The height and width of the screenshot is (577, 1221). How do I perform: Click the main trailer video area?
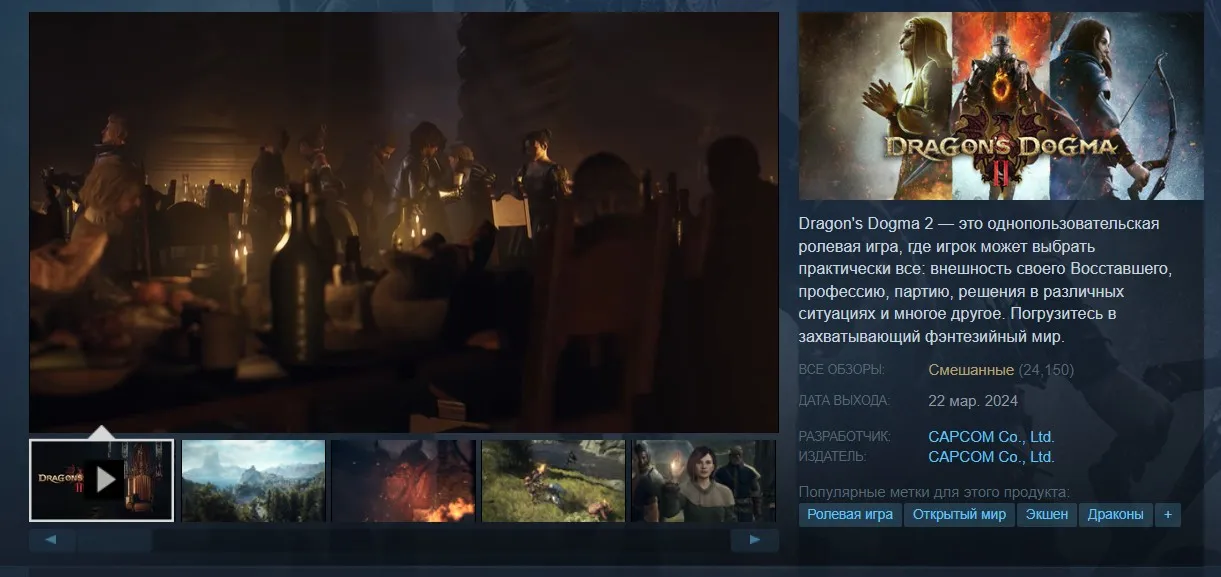pos(404,222)
